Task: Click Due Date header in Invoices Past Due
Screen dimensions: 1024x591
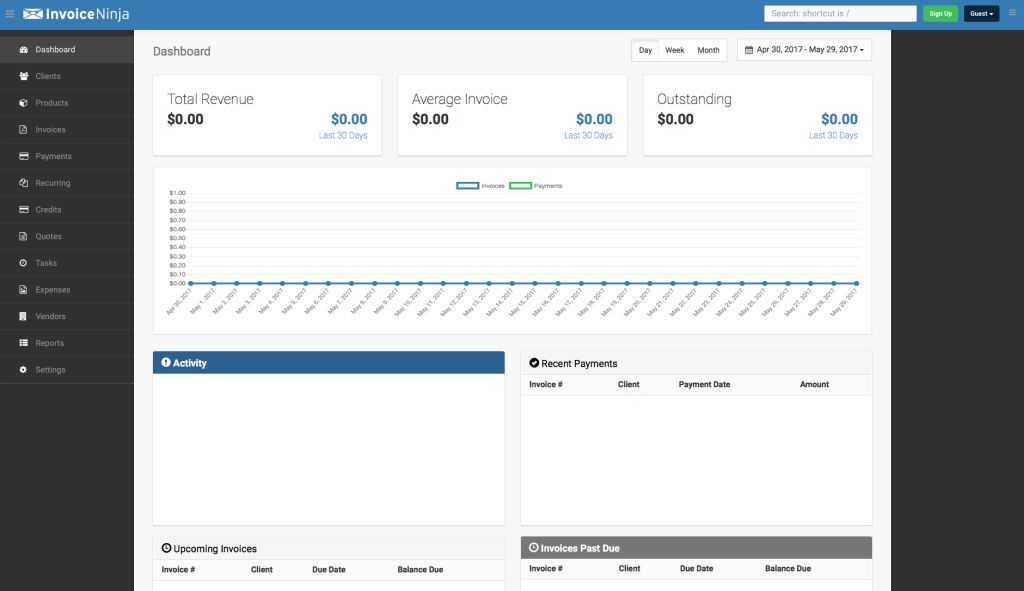Action: point(696,569)
